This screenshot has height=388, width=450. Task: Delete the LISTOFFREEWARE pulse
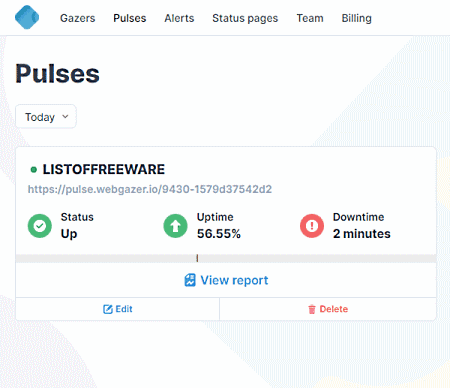pos(328,309)
